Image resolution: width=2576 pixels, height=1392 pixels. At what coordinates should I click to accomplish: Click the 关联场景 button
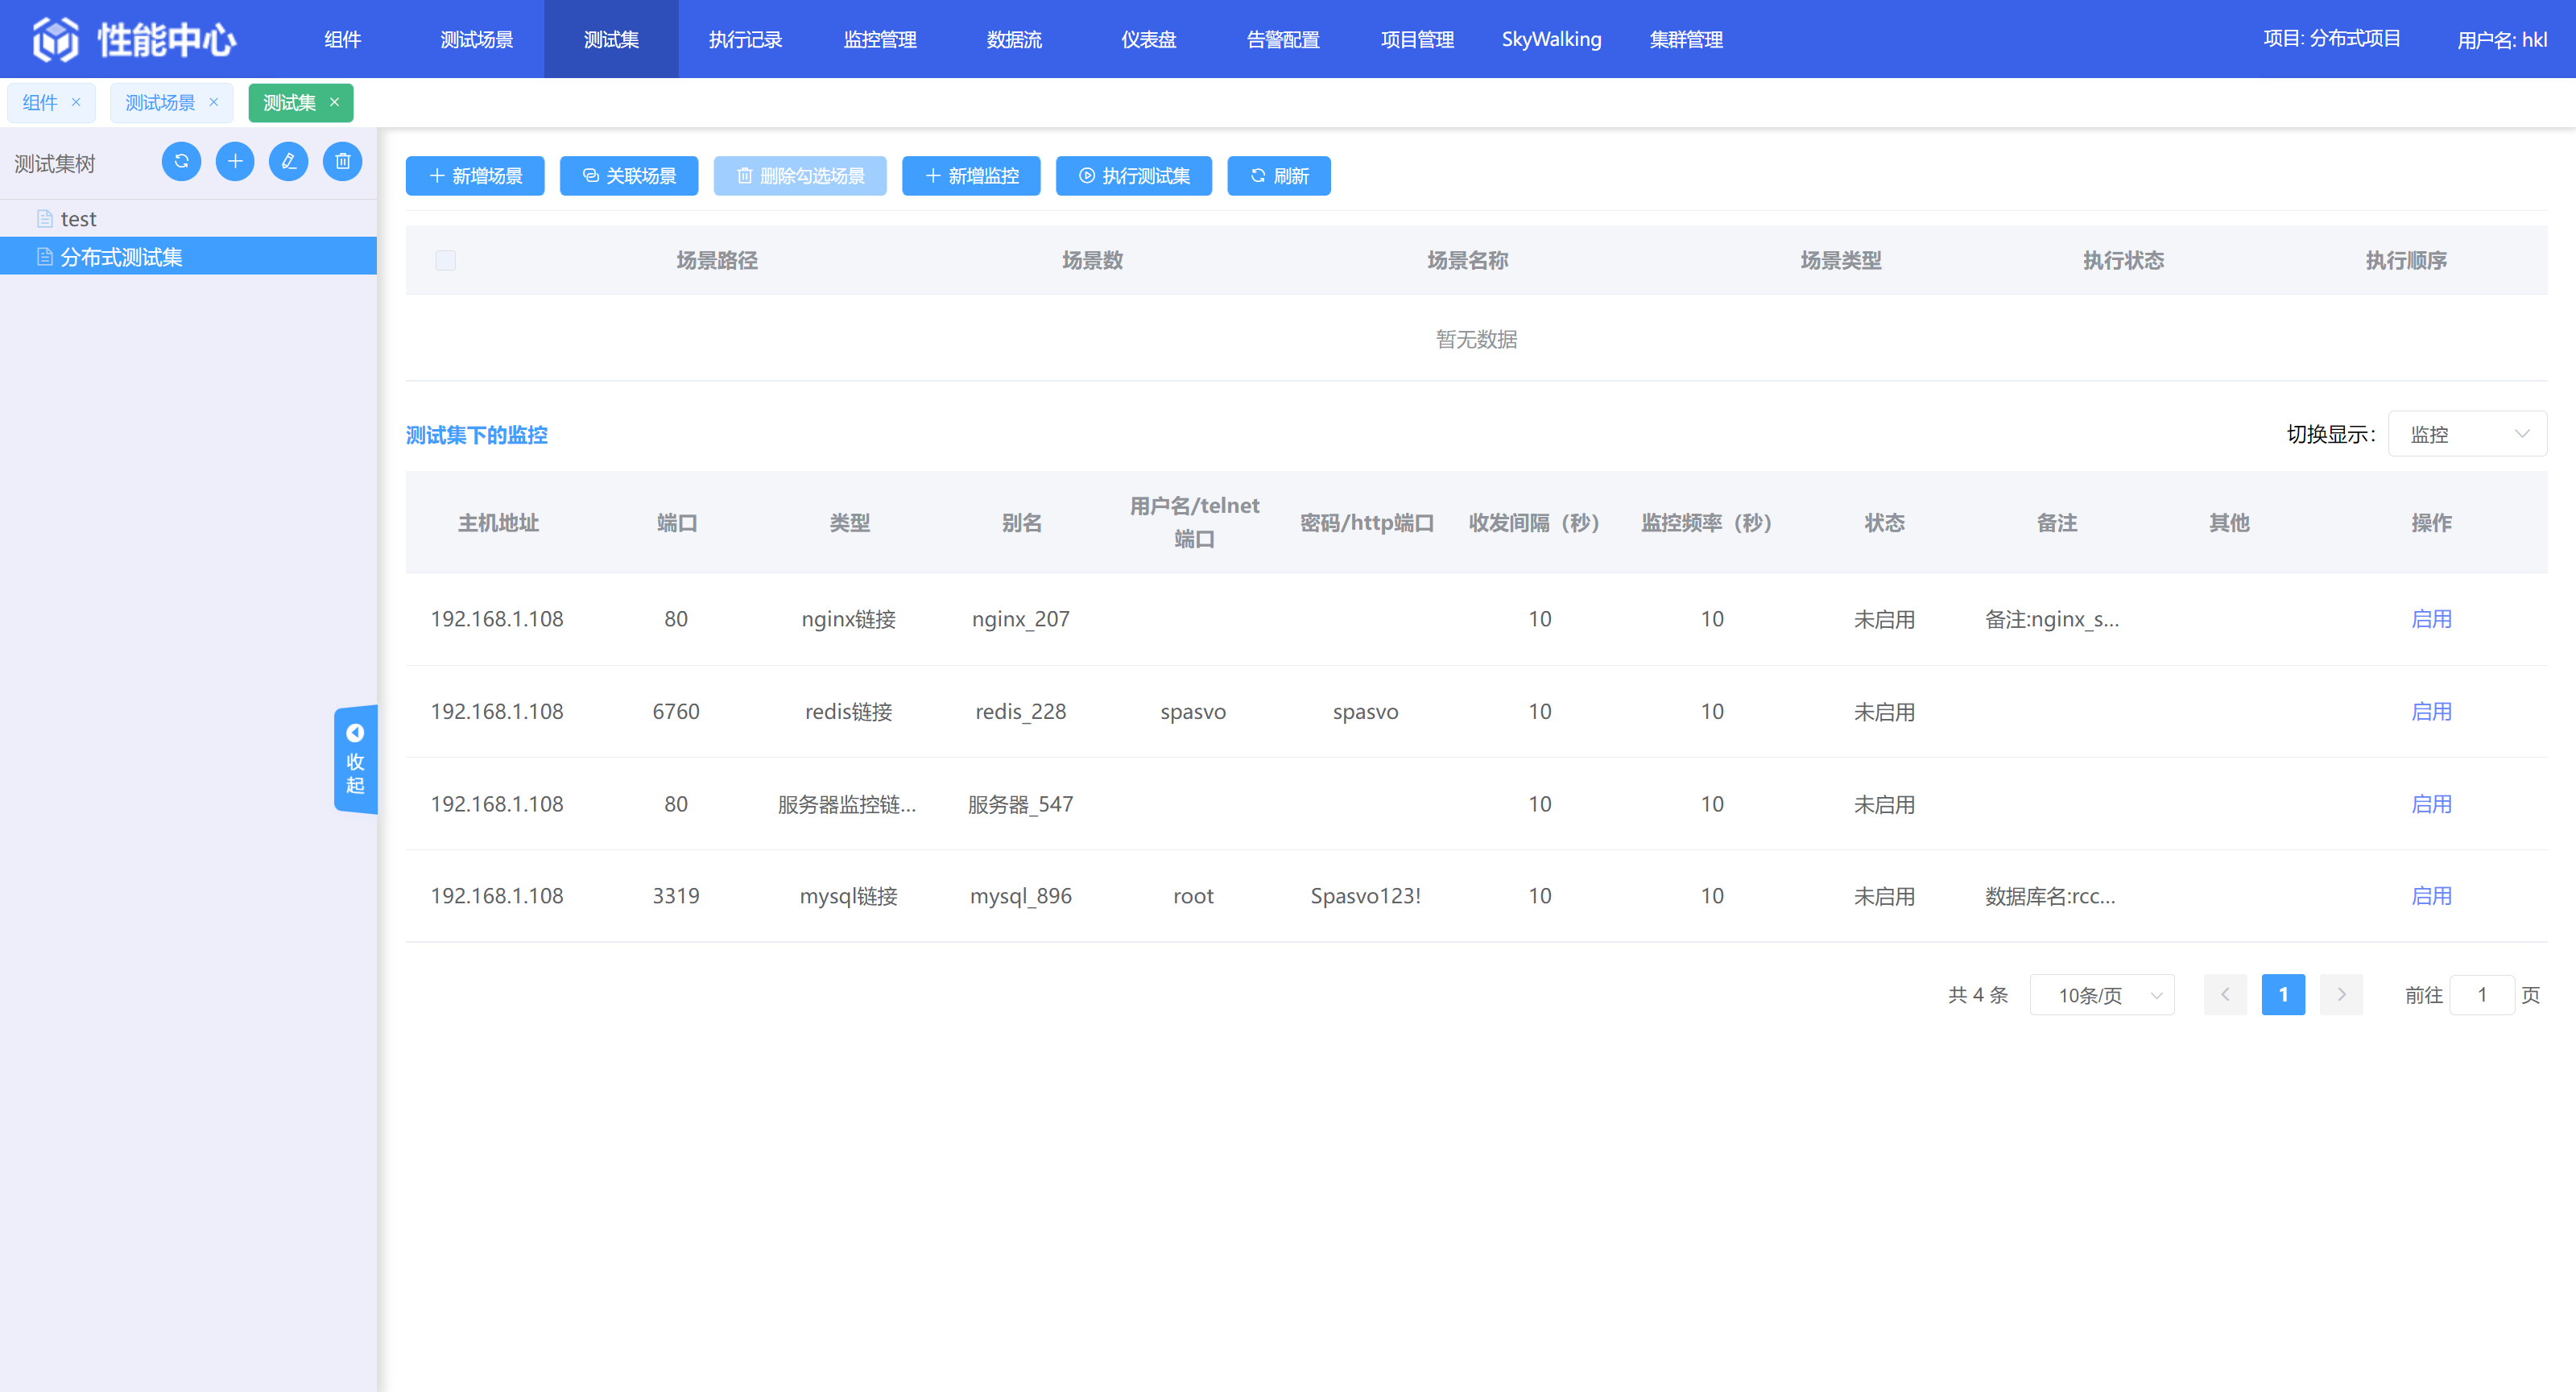pos(628,176)
